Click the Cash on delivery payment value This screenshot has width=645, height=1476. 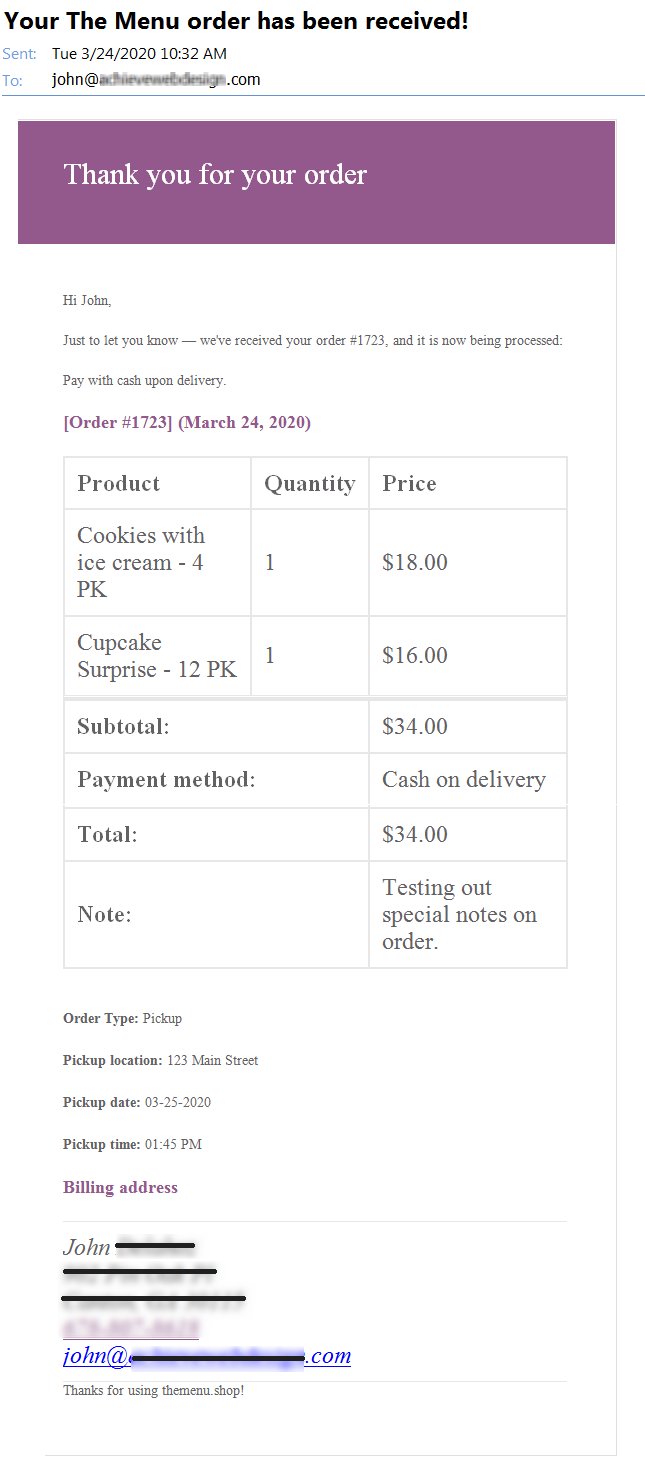[x=464, y=780]
